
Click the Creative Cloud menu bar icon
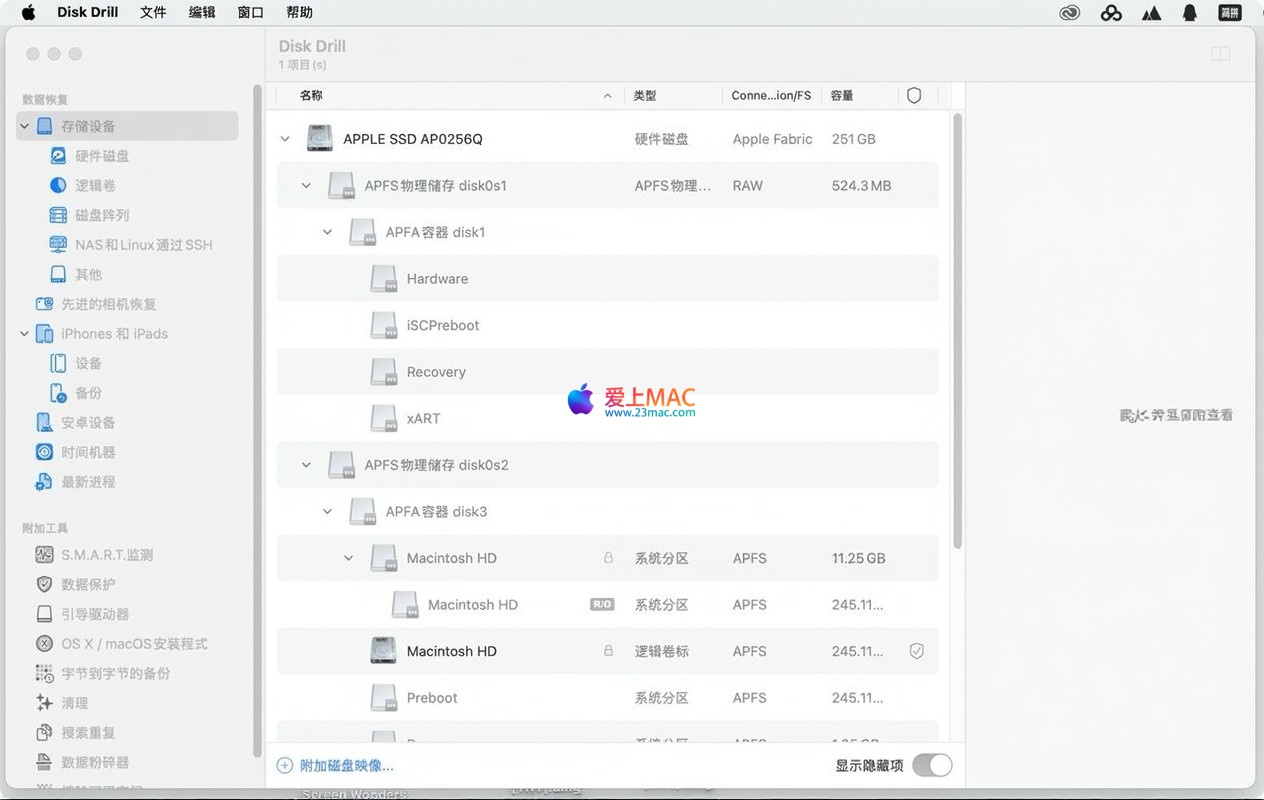click(1070, 13)
